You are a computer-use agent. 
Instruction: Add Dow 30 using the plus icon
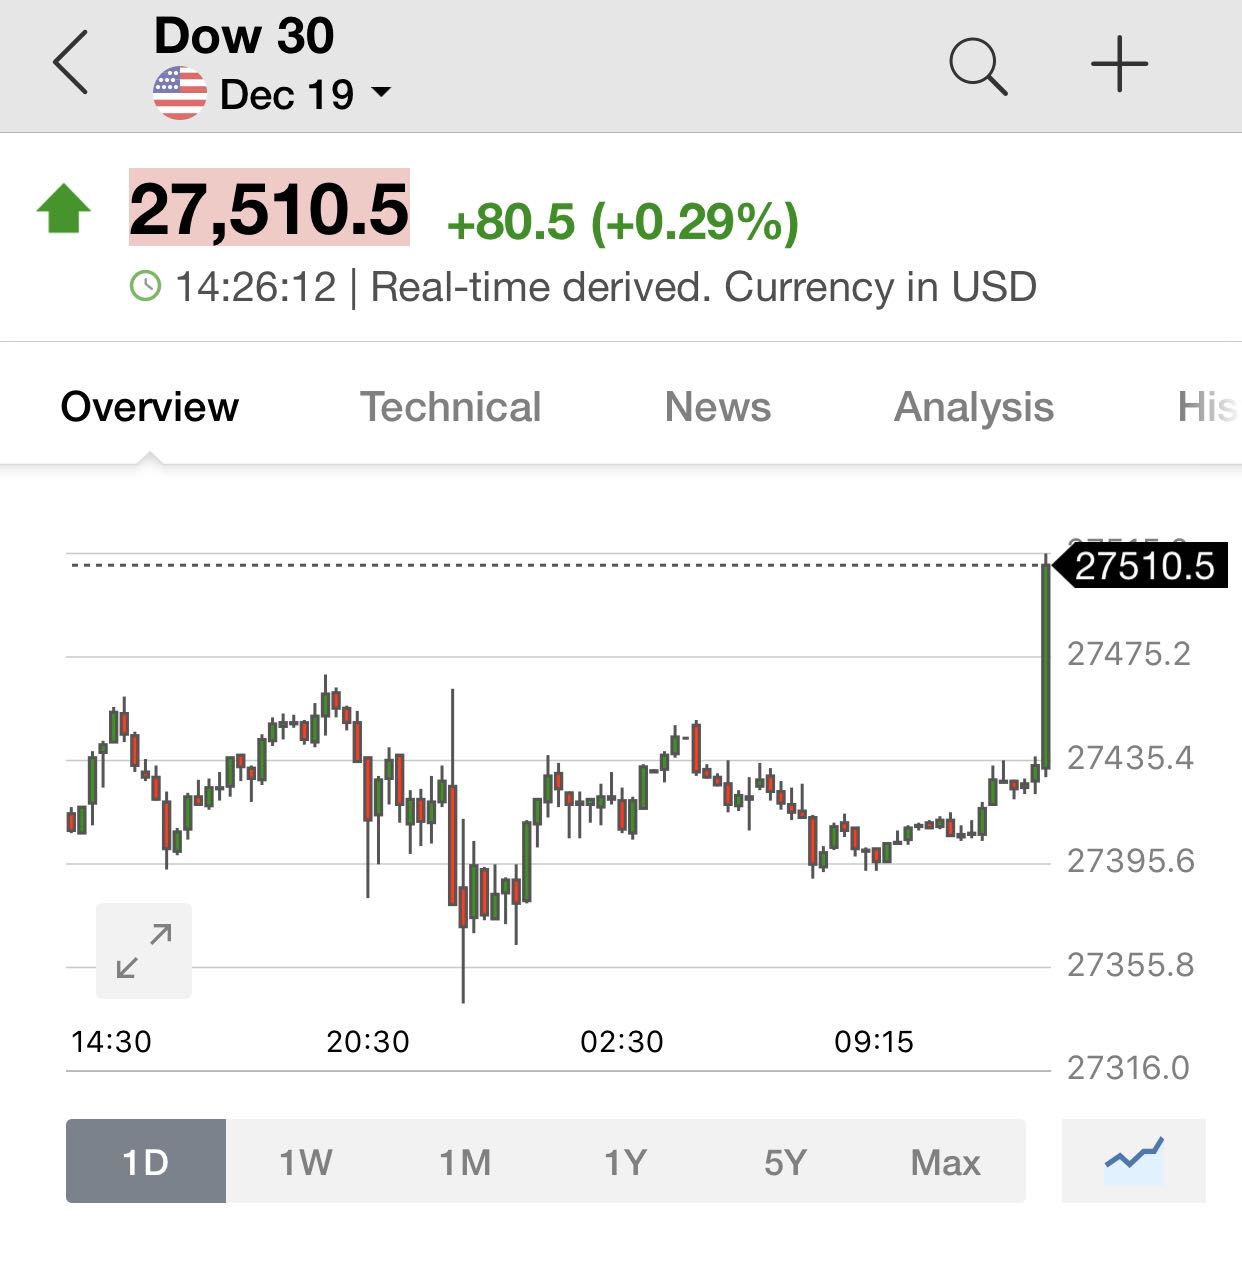1119,64
